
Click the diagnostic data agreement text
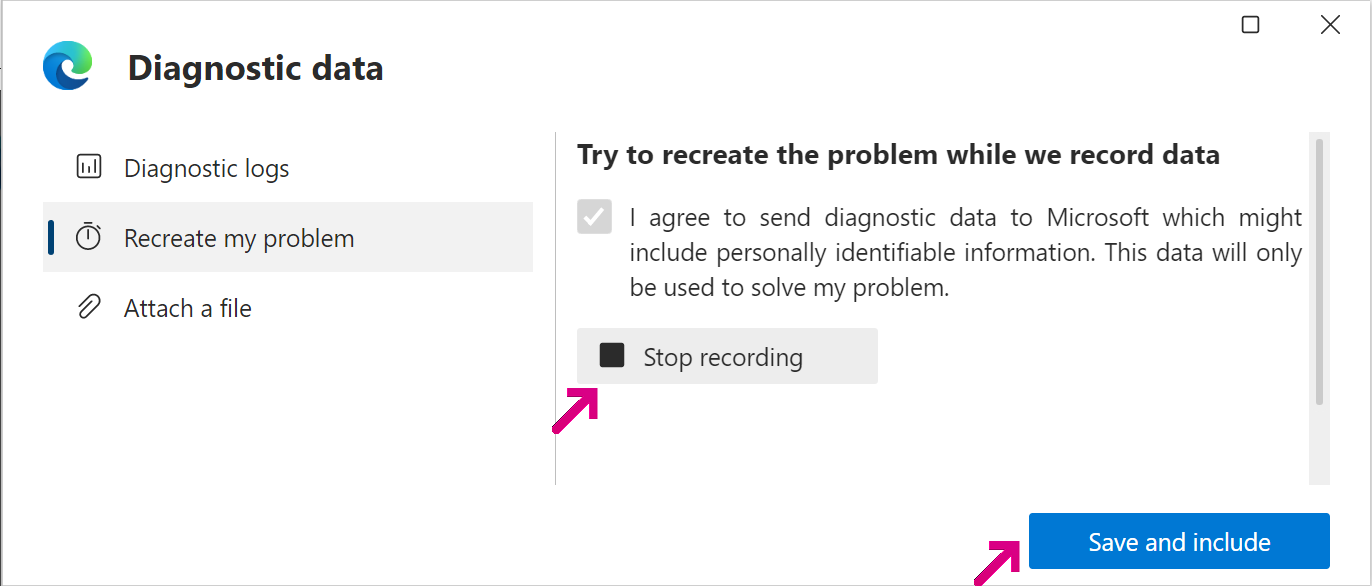click(x=965, y=253)
